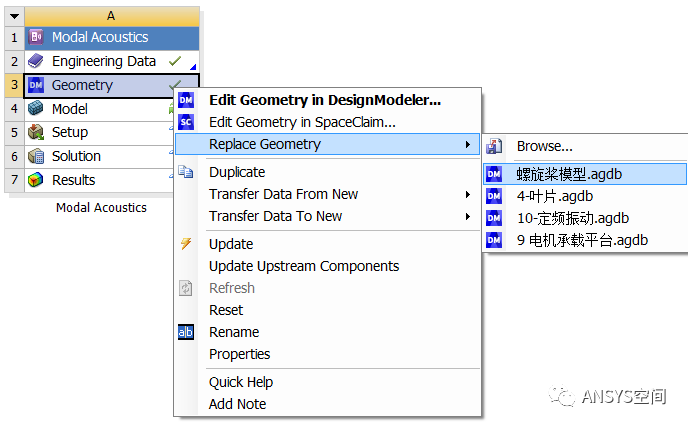This screenshot has width=688, height=426.
Task: Click the Duplicate copy icon
Action: point(186,172)
